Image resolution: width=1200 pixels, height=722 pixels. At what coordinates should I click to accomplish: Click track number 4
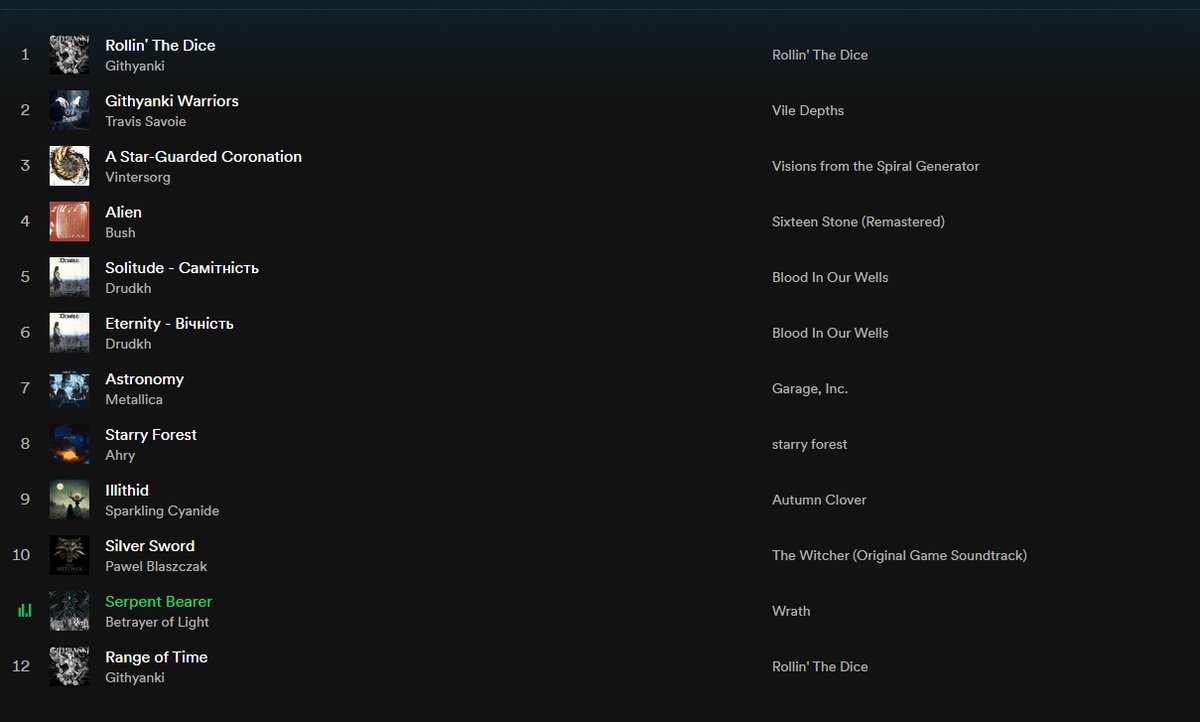click(x=25, y=221)
